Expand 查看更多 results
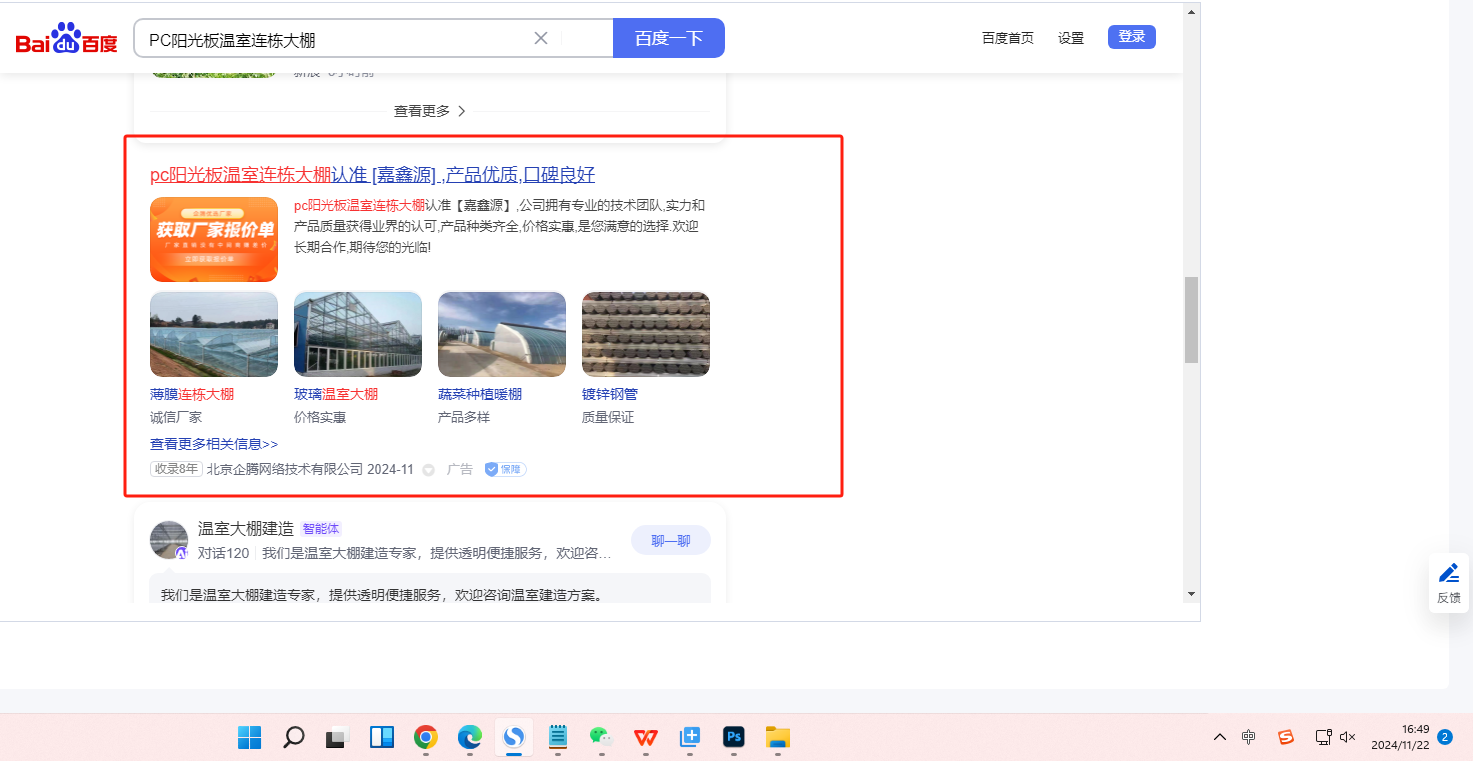Image resolution: width=1473 pixels, height=761 pixels. (429, 111)
